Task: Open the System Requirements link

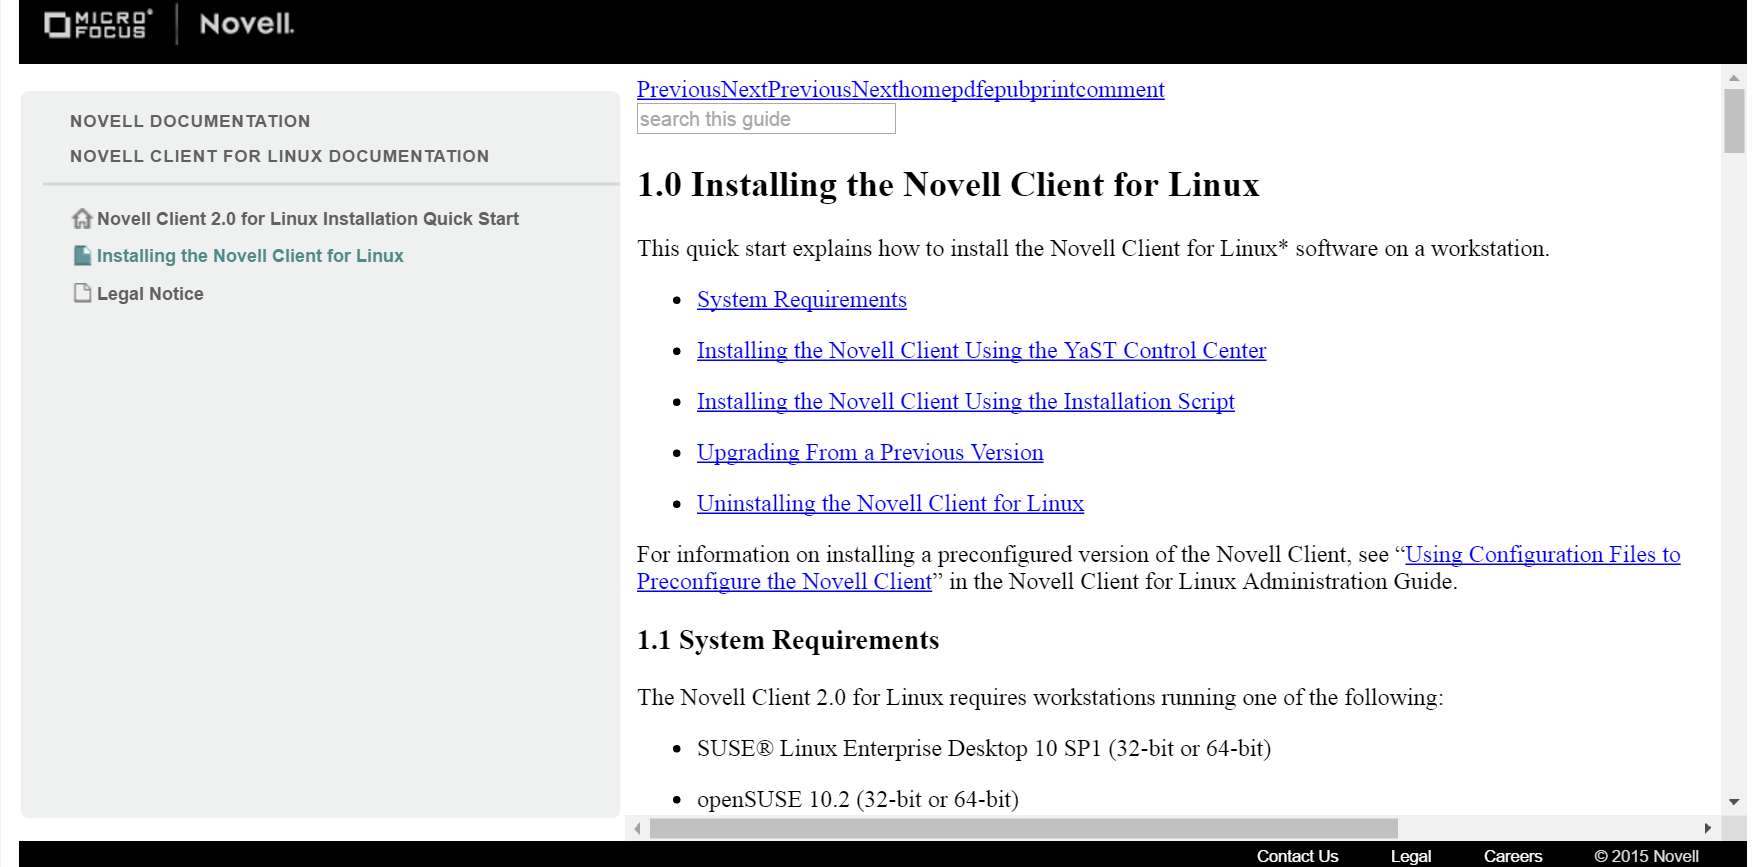Action: (x=801, y=300)
